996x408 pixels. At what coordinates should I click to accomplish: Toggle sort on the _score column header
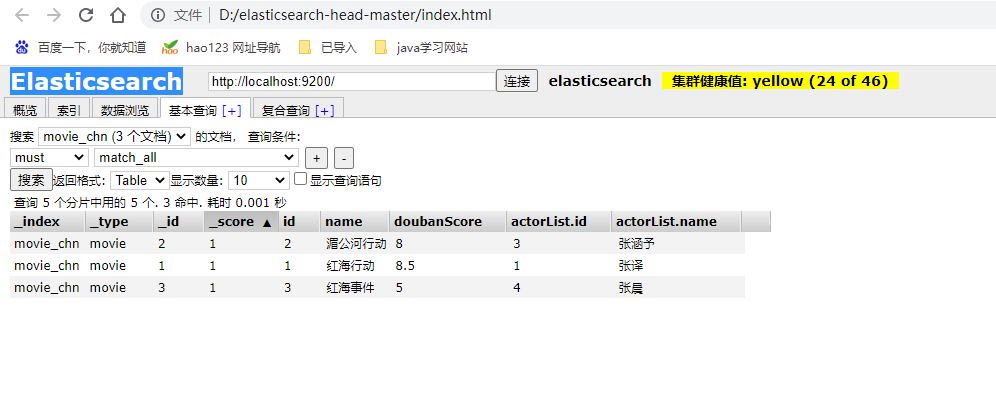[241, 222]
